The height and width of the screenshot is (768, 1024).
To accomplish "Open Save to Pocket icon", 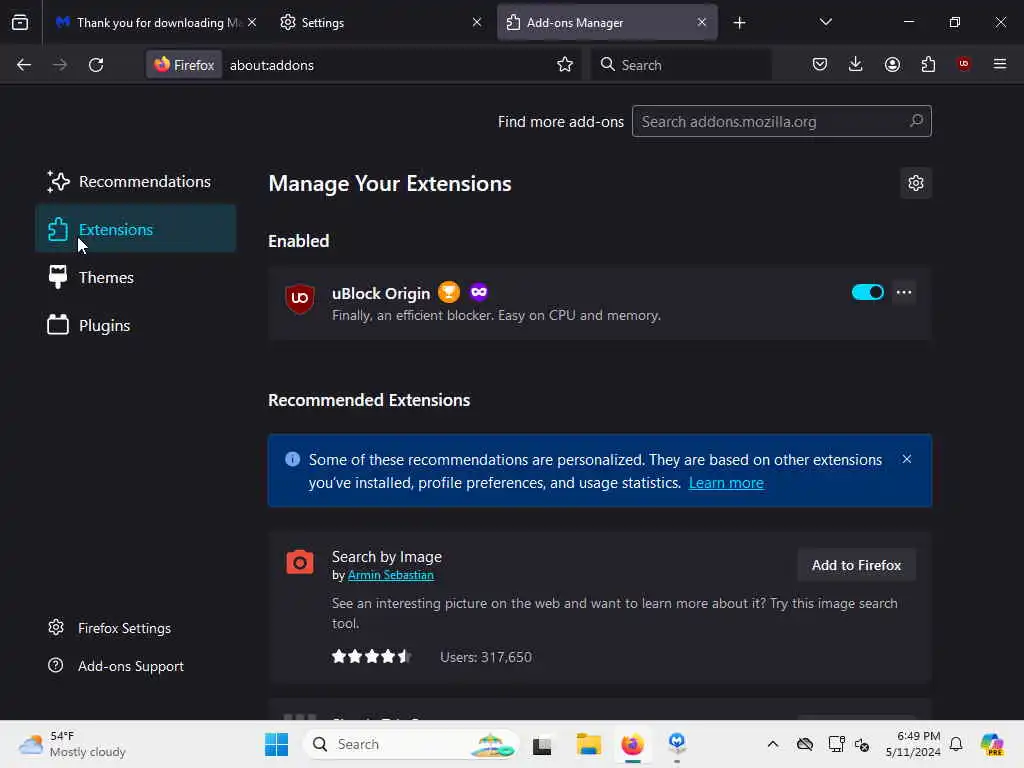I will pyautogui.click(x=820, y=64).
